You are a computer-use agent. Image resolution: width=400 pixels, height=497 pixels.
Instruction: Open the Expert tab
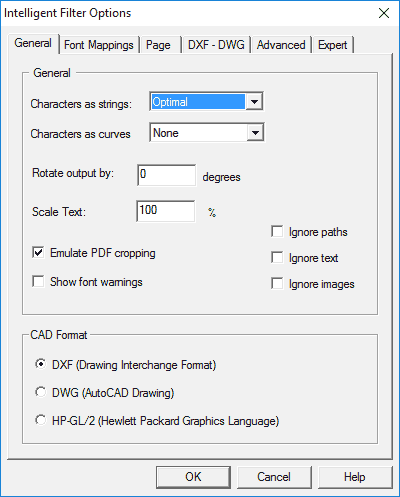[x=332, y=45]
